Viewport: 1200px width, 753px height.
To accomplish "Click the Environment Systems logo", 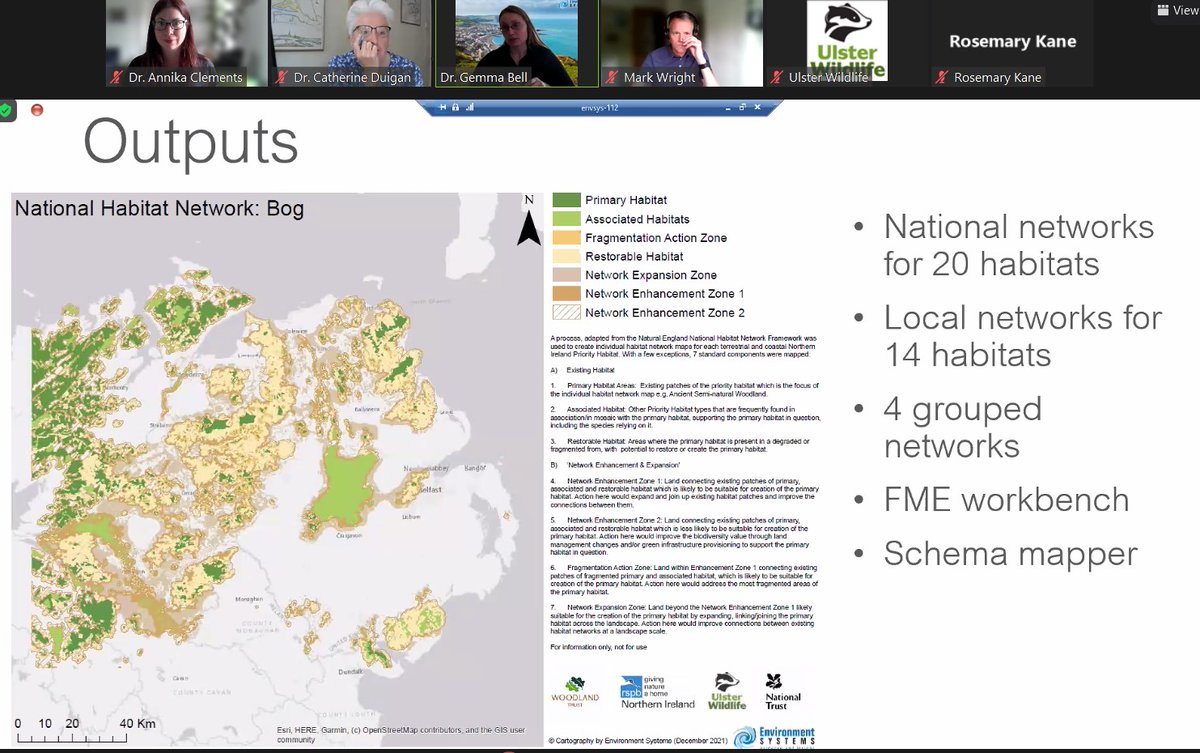I will pos(775,737).
